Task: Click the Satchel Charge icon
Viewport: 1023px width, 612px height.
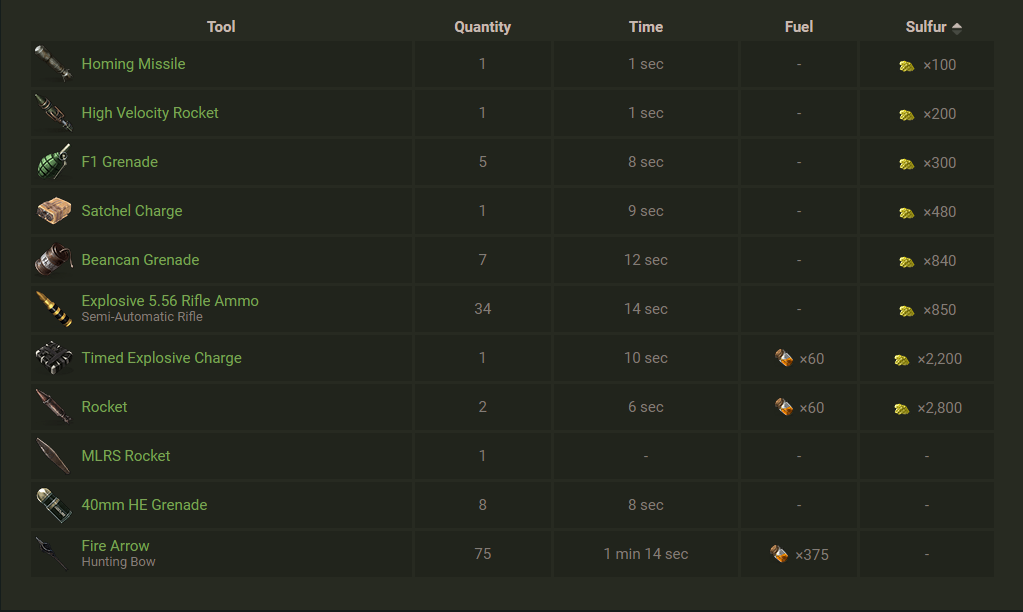Action: tap(53, 211)
